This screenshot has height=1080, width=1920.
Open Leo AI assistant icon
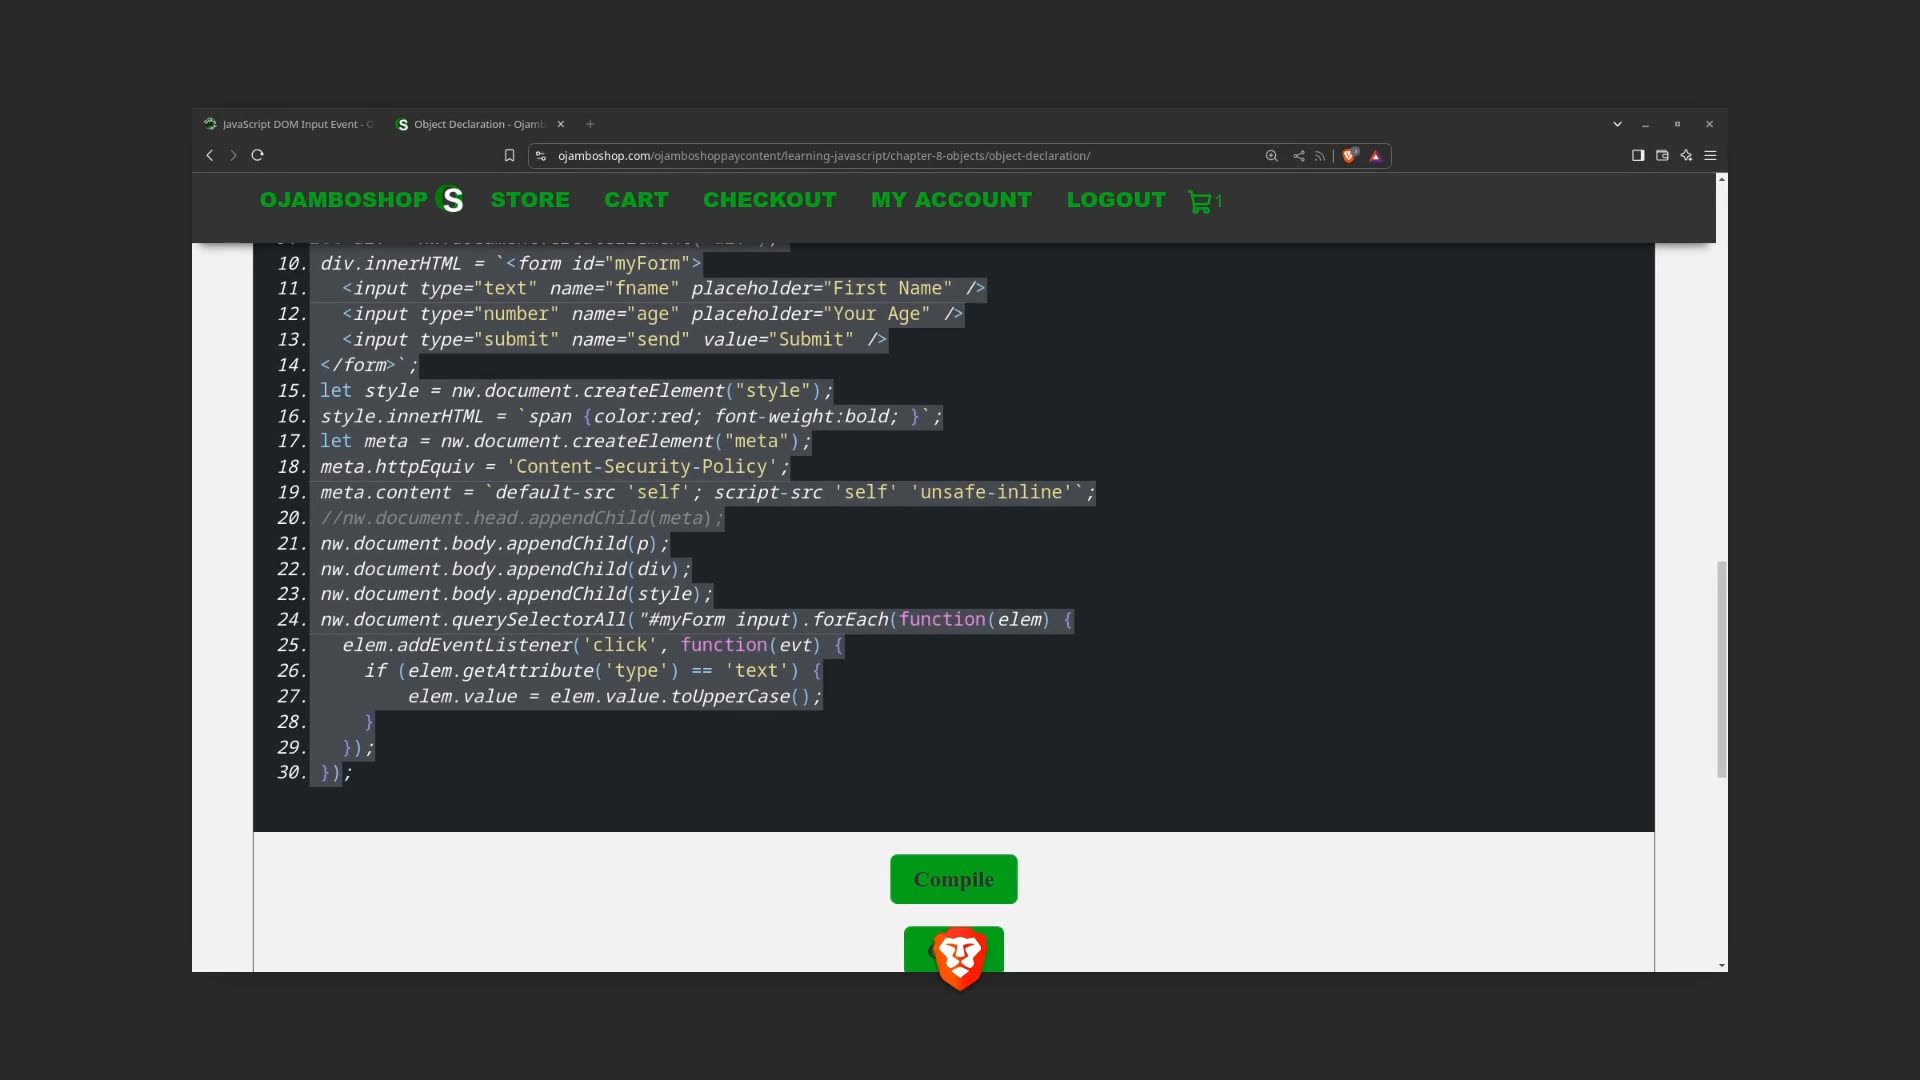coord(1686,155)
